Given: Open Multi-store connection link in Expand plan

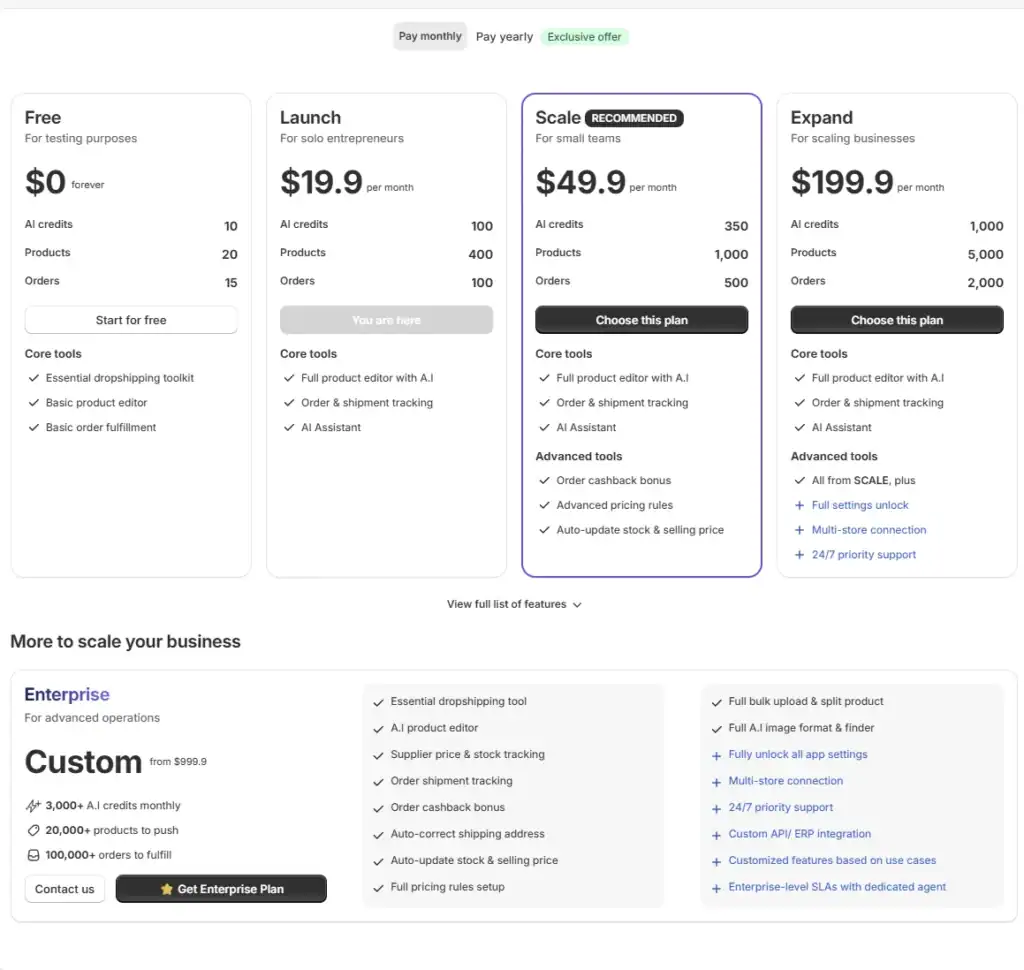Looking at the screenshot, I should pyautogui.click(x=869, y=530).
